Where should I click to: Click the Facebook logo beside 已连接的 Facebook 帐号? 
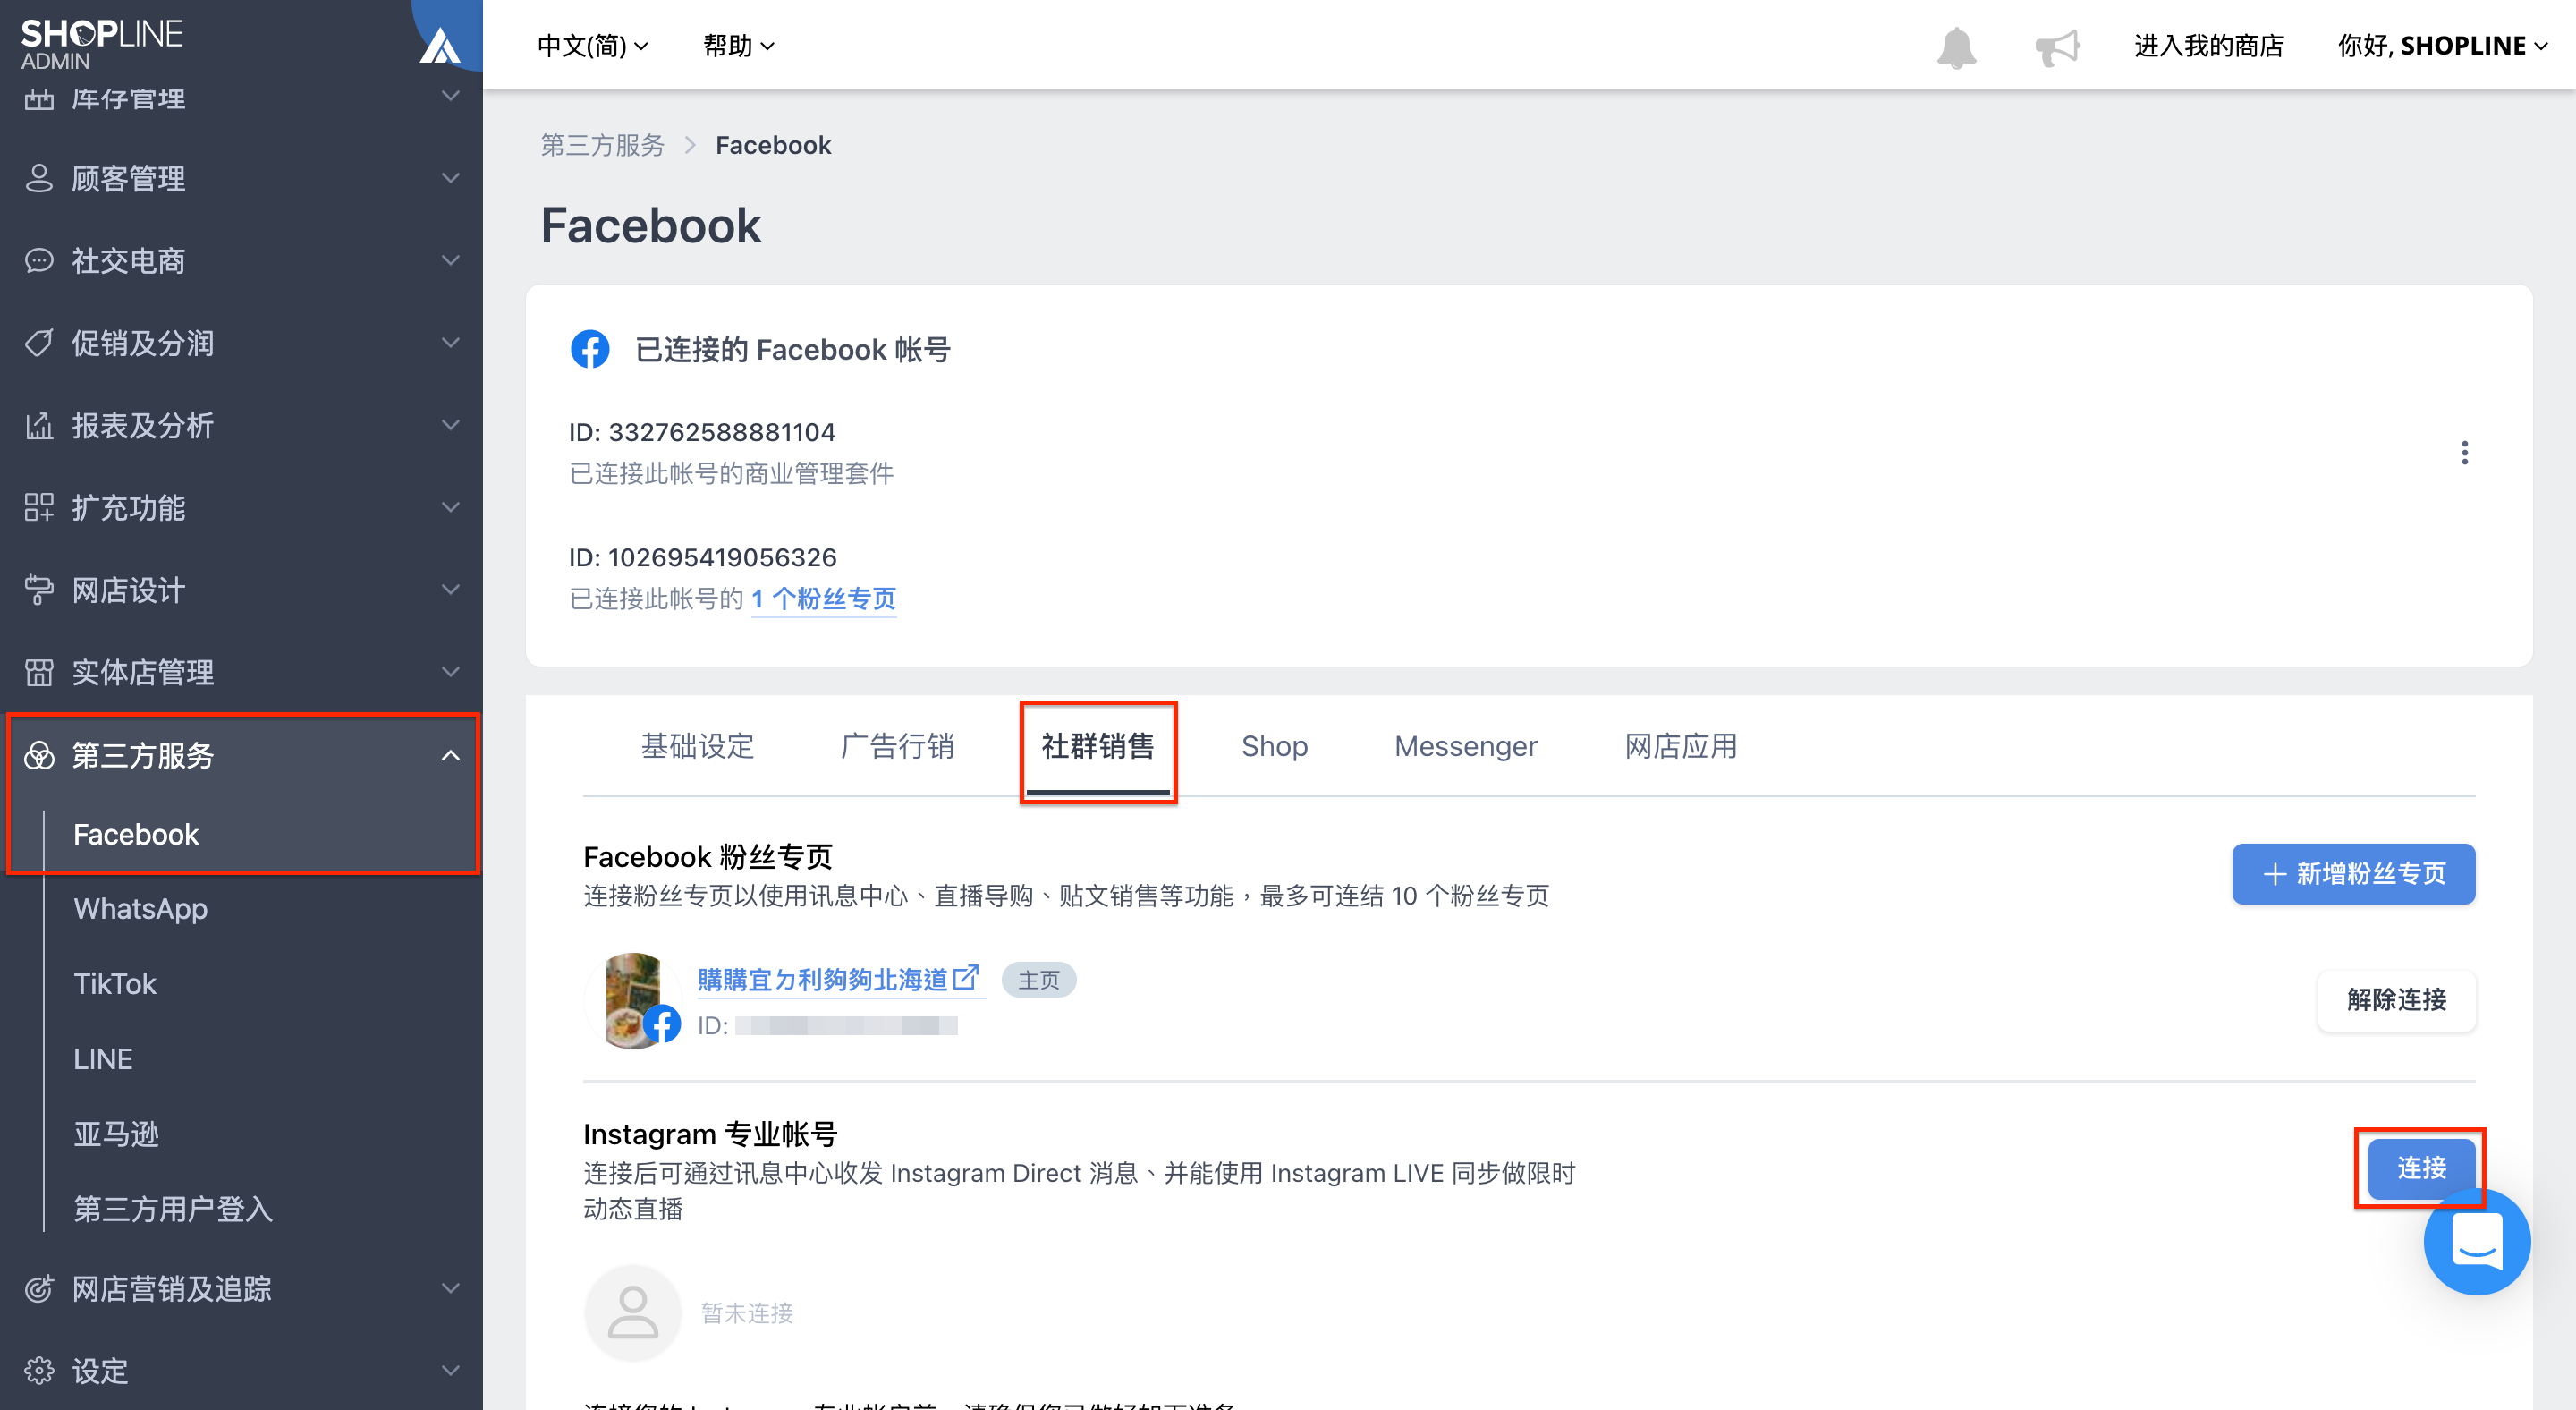[x=590, y=349]
